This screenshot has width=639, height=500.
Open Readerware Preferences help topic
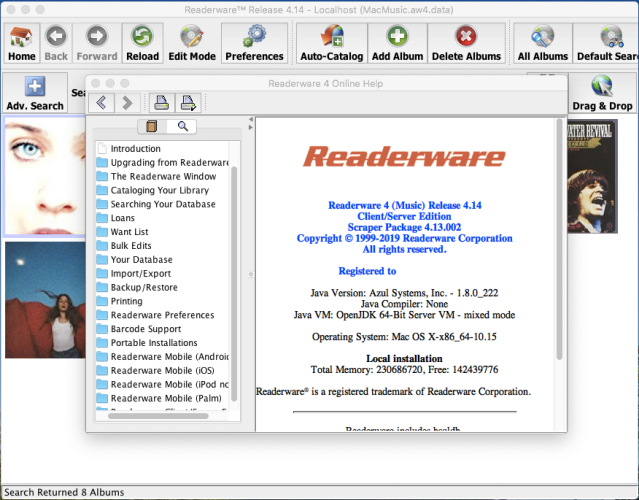[x=162, y=315]
